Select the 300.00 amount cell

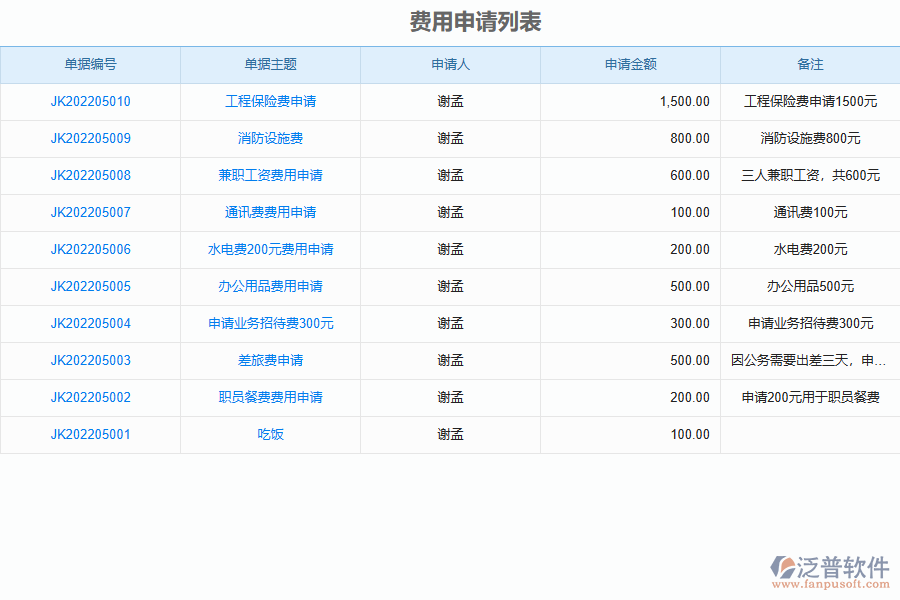630,324
